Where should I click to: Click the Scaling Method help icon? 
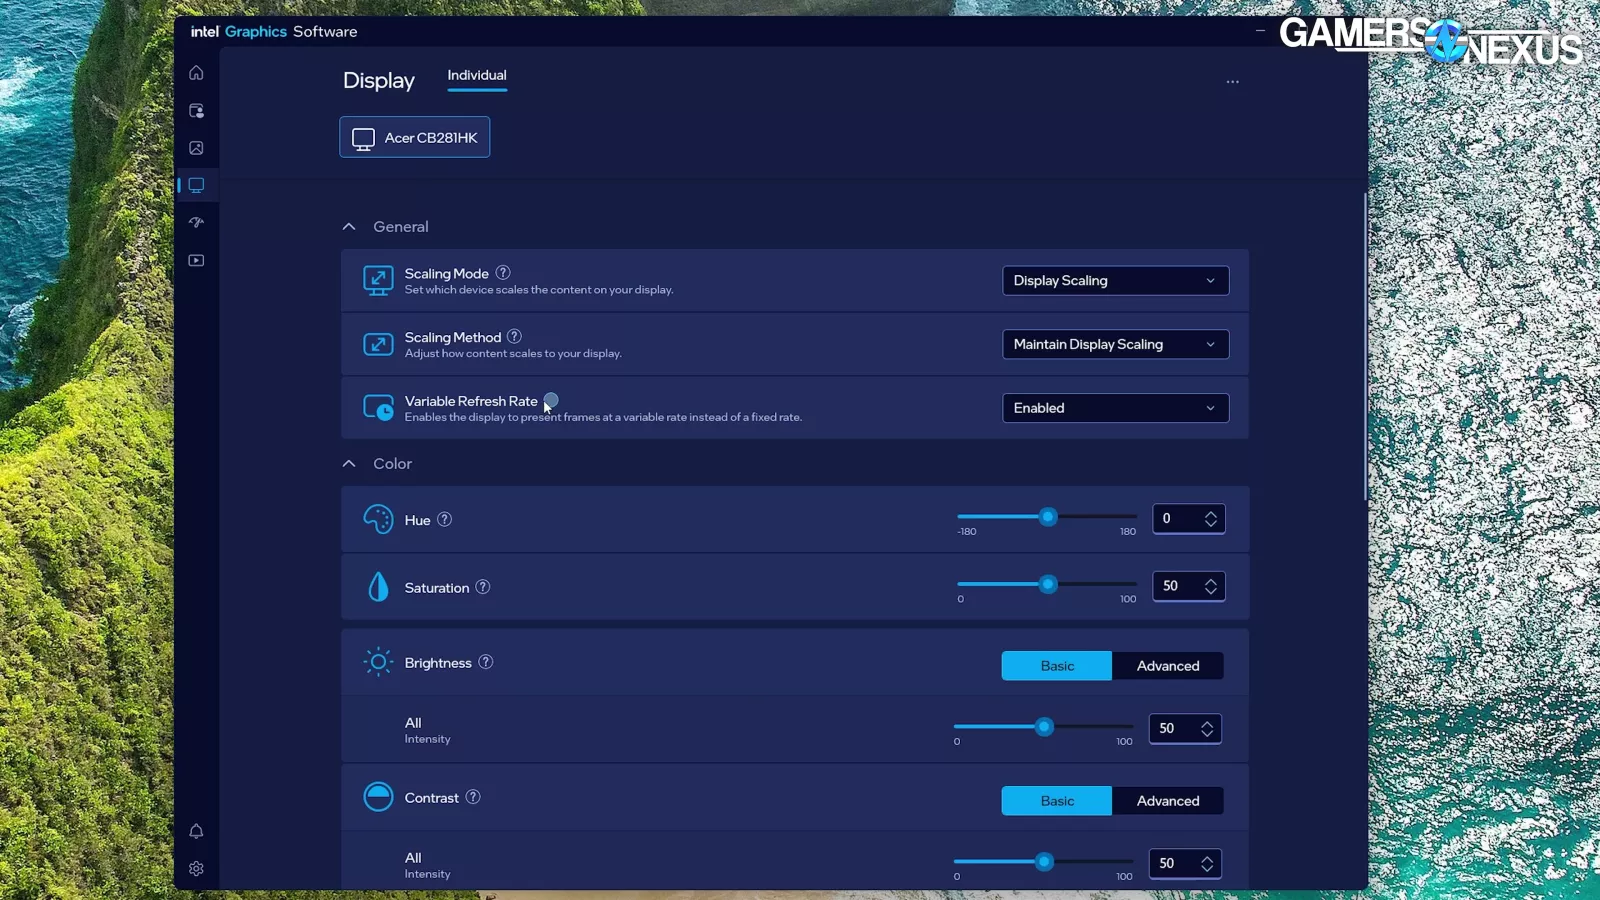[x=514, y=337]
